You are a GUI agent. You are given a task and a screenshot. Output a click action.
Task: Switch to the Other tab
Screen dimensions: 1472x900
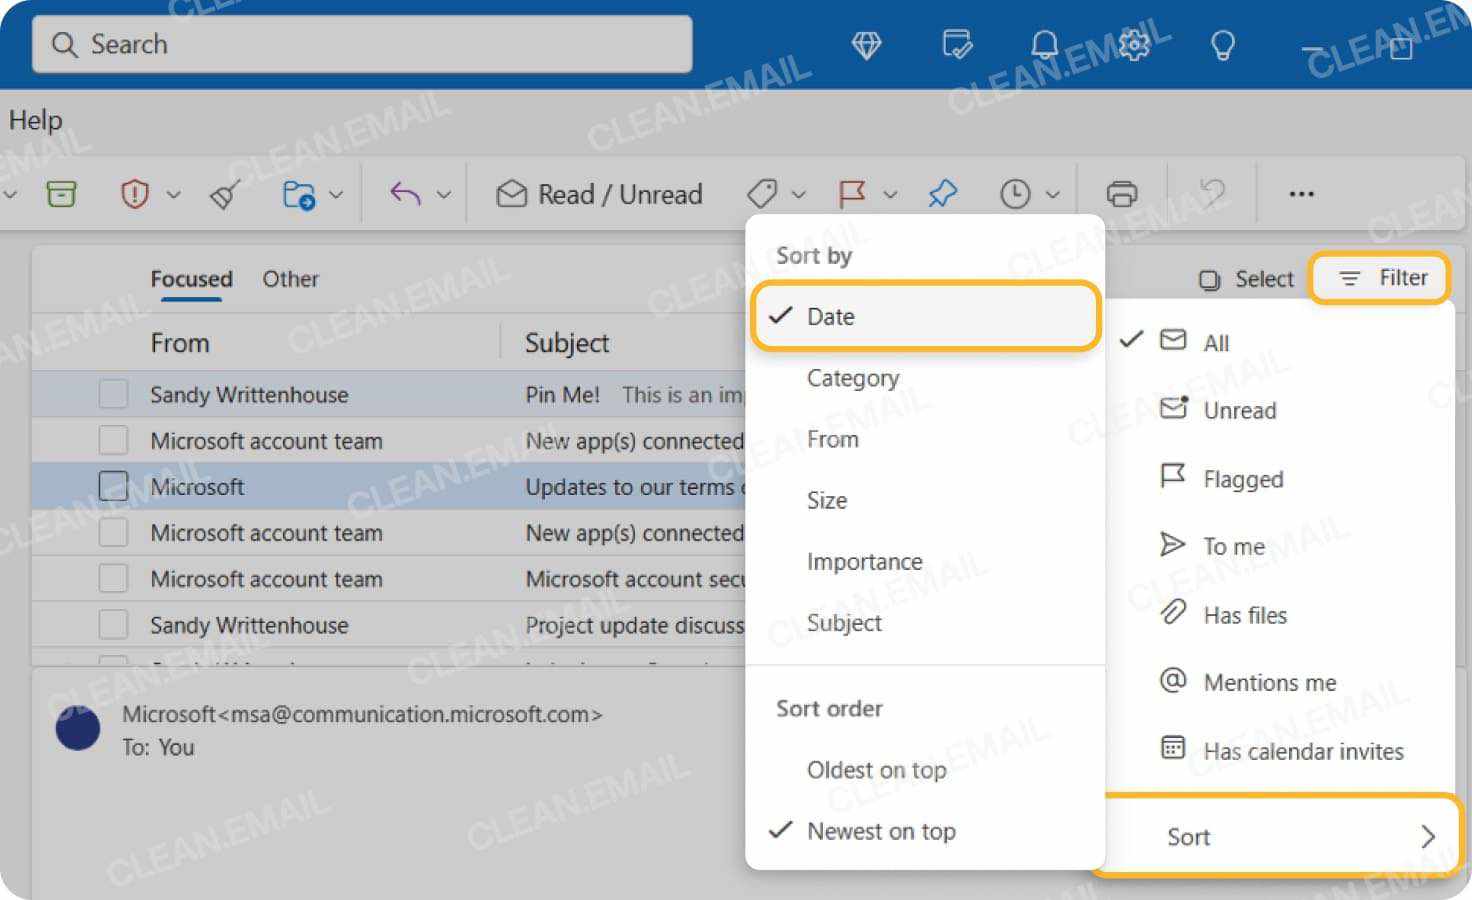290,279
